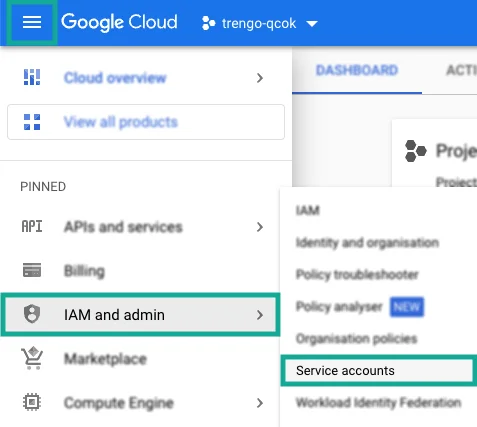Expand the IAM and admin chevron
Image resolution: width=477 pixels, height=427 pixels.
click(260, 315)
